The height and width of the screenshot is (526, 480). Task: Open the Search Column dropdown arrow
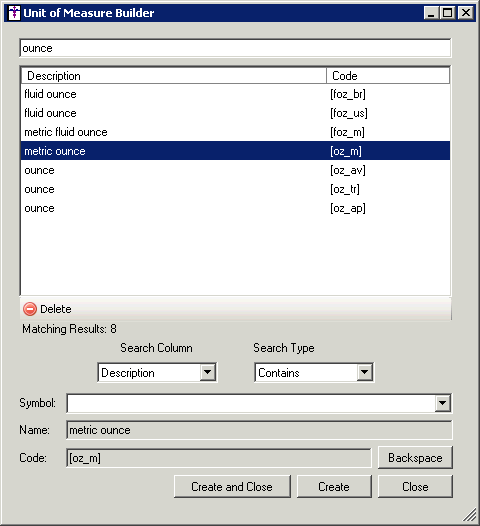208,372
